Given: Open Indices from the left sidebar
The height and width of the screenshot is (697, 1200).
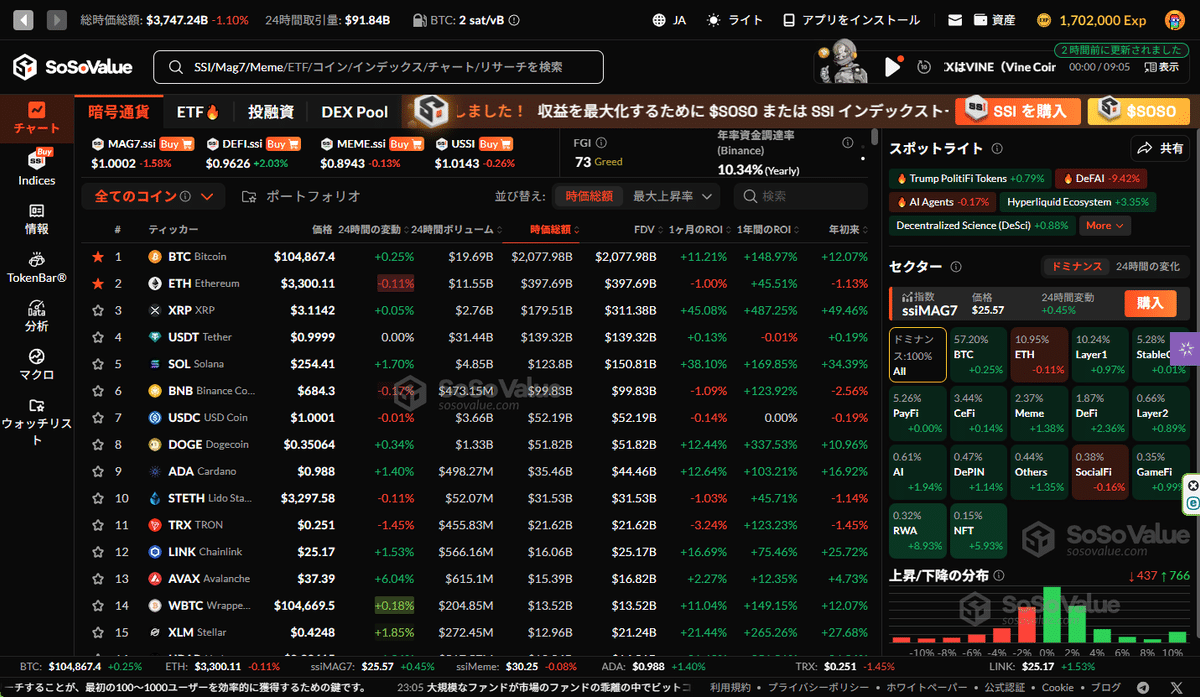Looking at the screenshot, I should point(36,161).
